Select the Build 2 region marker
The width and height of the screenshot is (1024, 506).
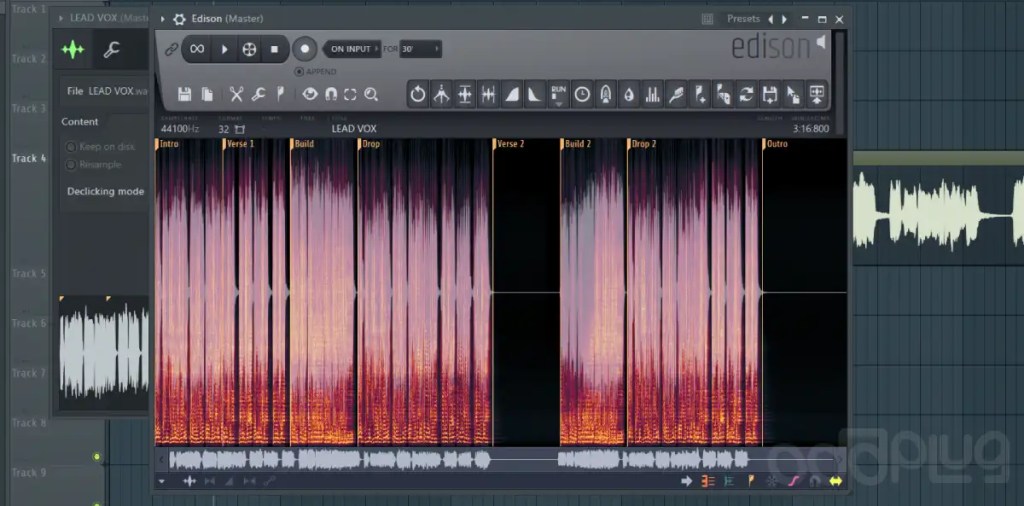(575, 144)
